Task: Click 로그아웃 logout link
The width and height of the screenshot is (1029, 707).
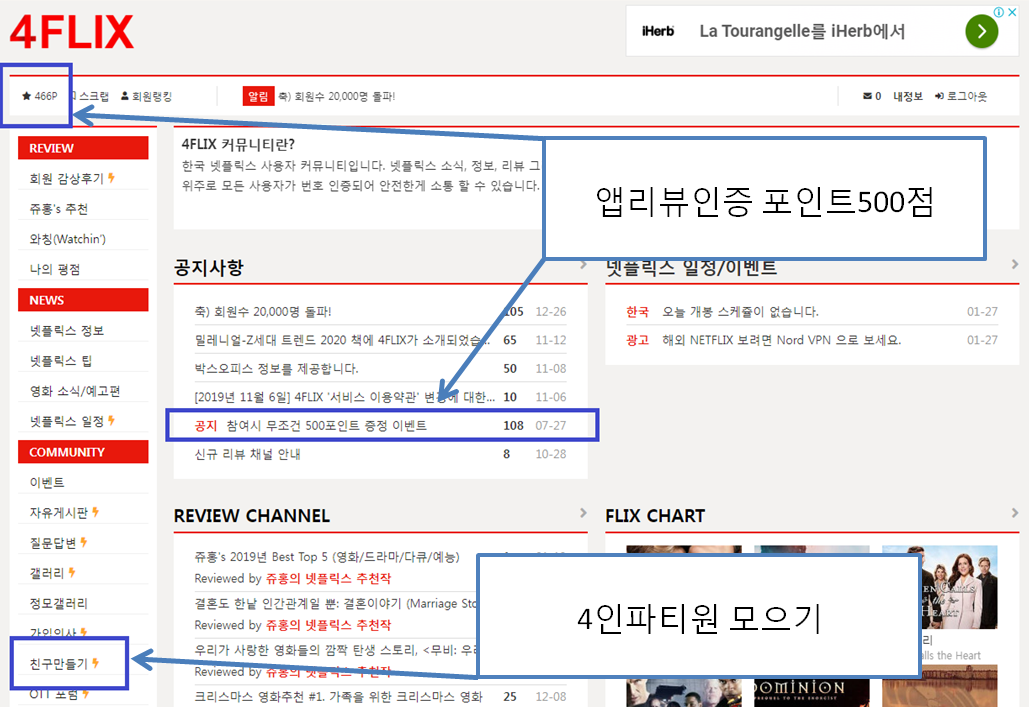Action: point(961,96)
